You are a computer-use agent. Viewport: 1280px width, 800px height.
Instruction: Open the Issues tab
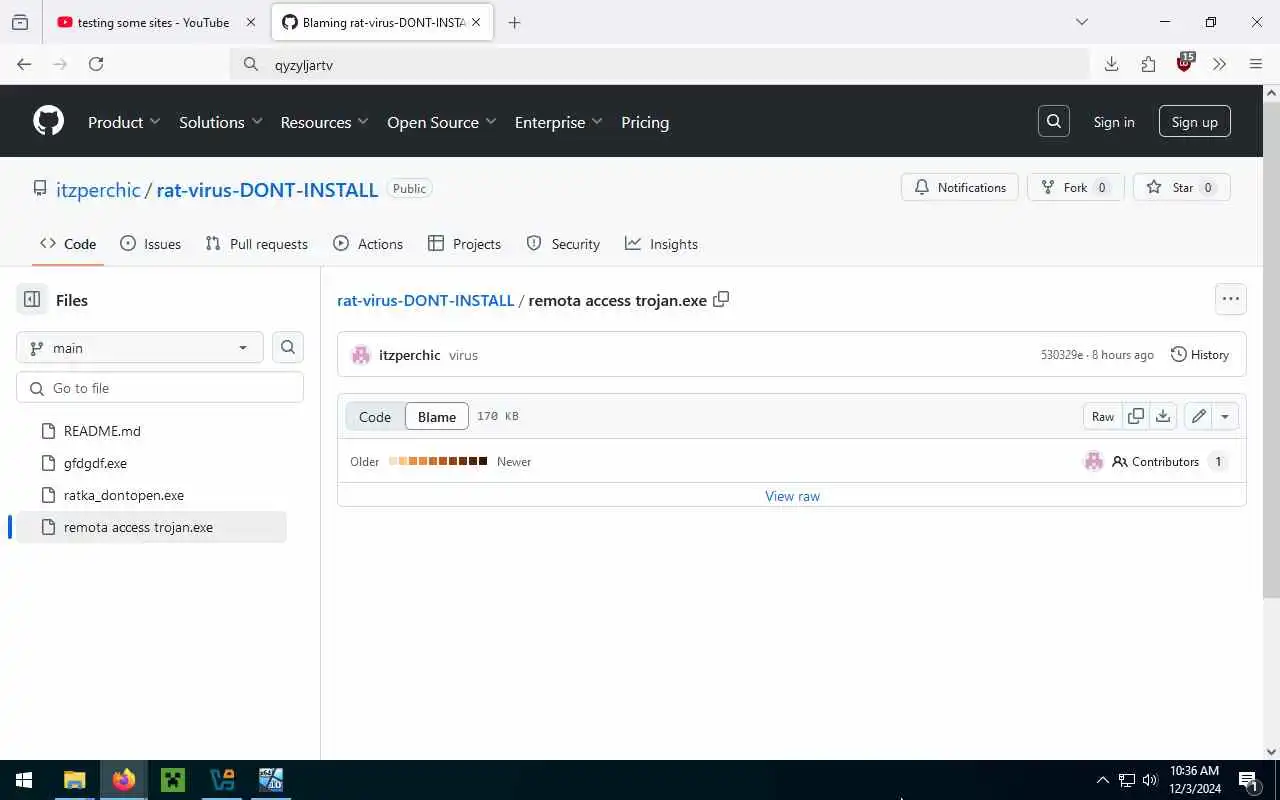[150, 244]
